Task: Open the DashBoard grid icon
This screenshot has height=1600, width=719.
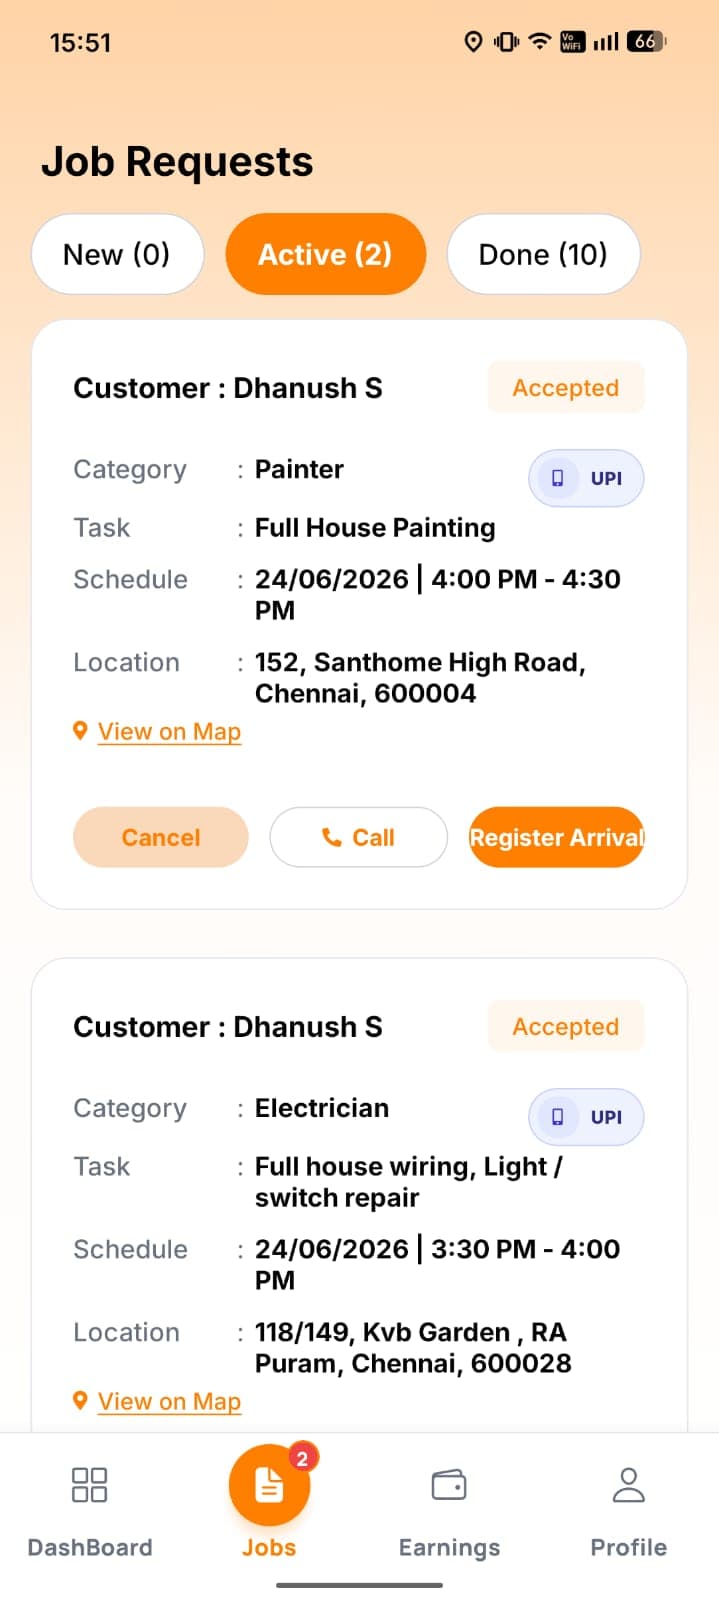Action: pyautogui.click(x=89, y=1484)
